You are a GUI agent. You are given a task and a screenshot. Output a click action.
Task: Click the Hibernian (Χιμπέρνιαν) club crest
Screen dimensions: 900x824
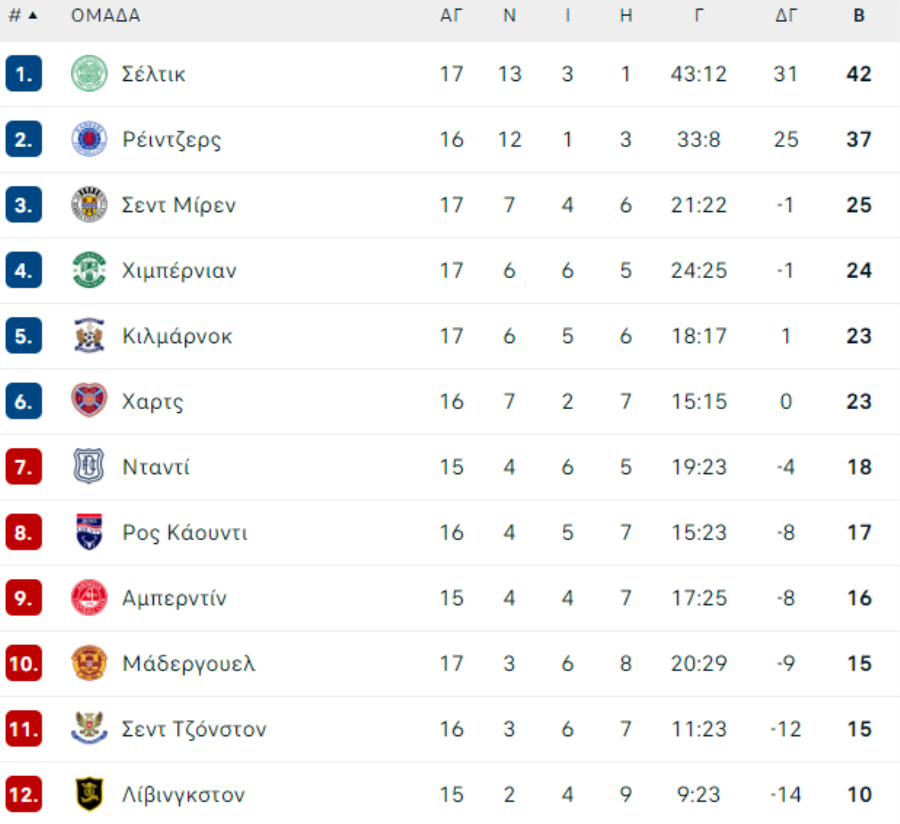coord(89,270)
